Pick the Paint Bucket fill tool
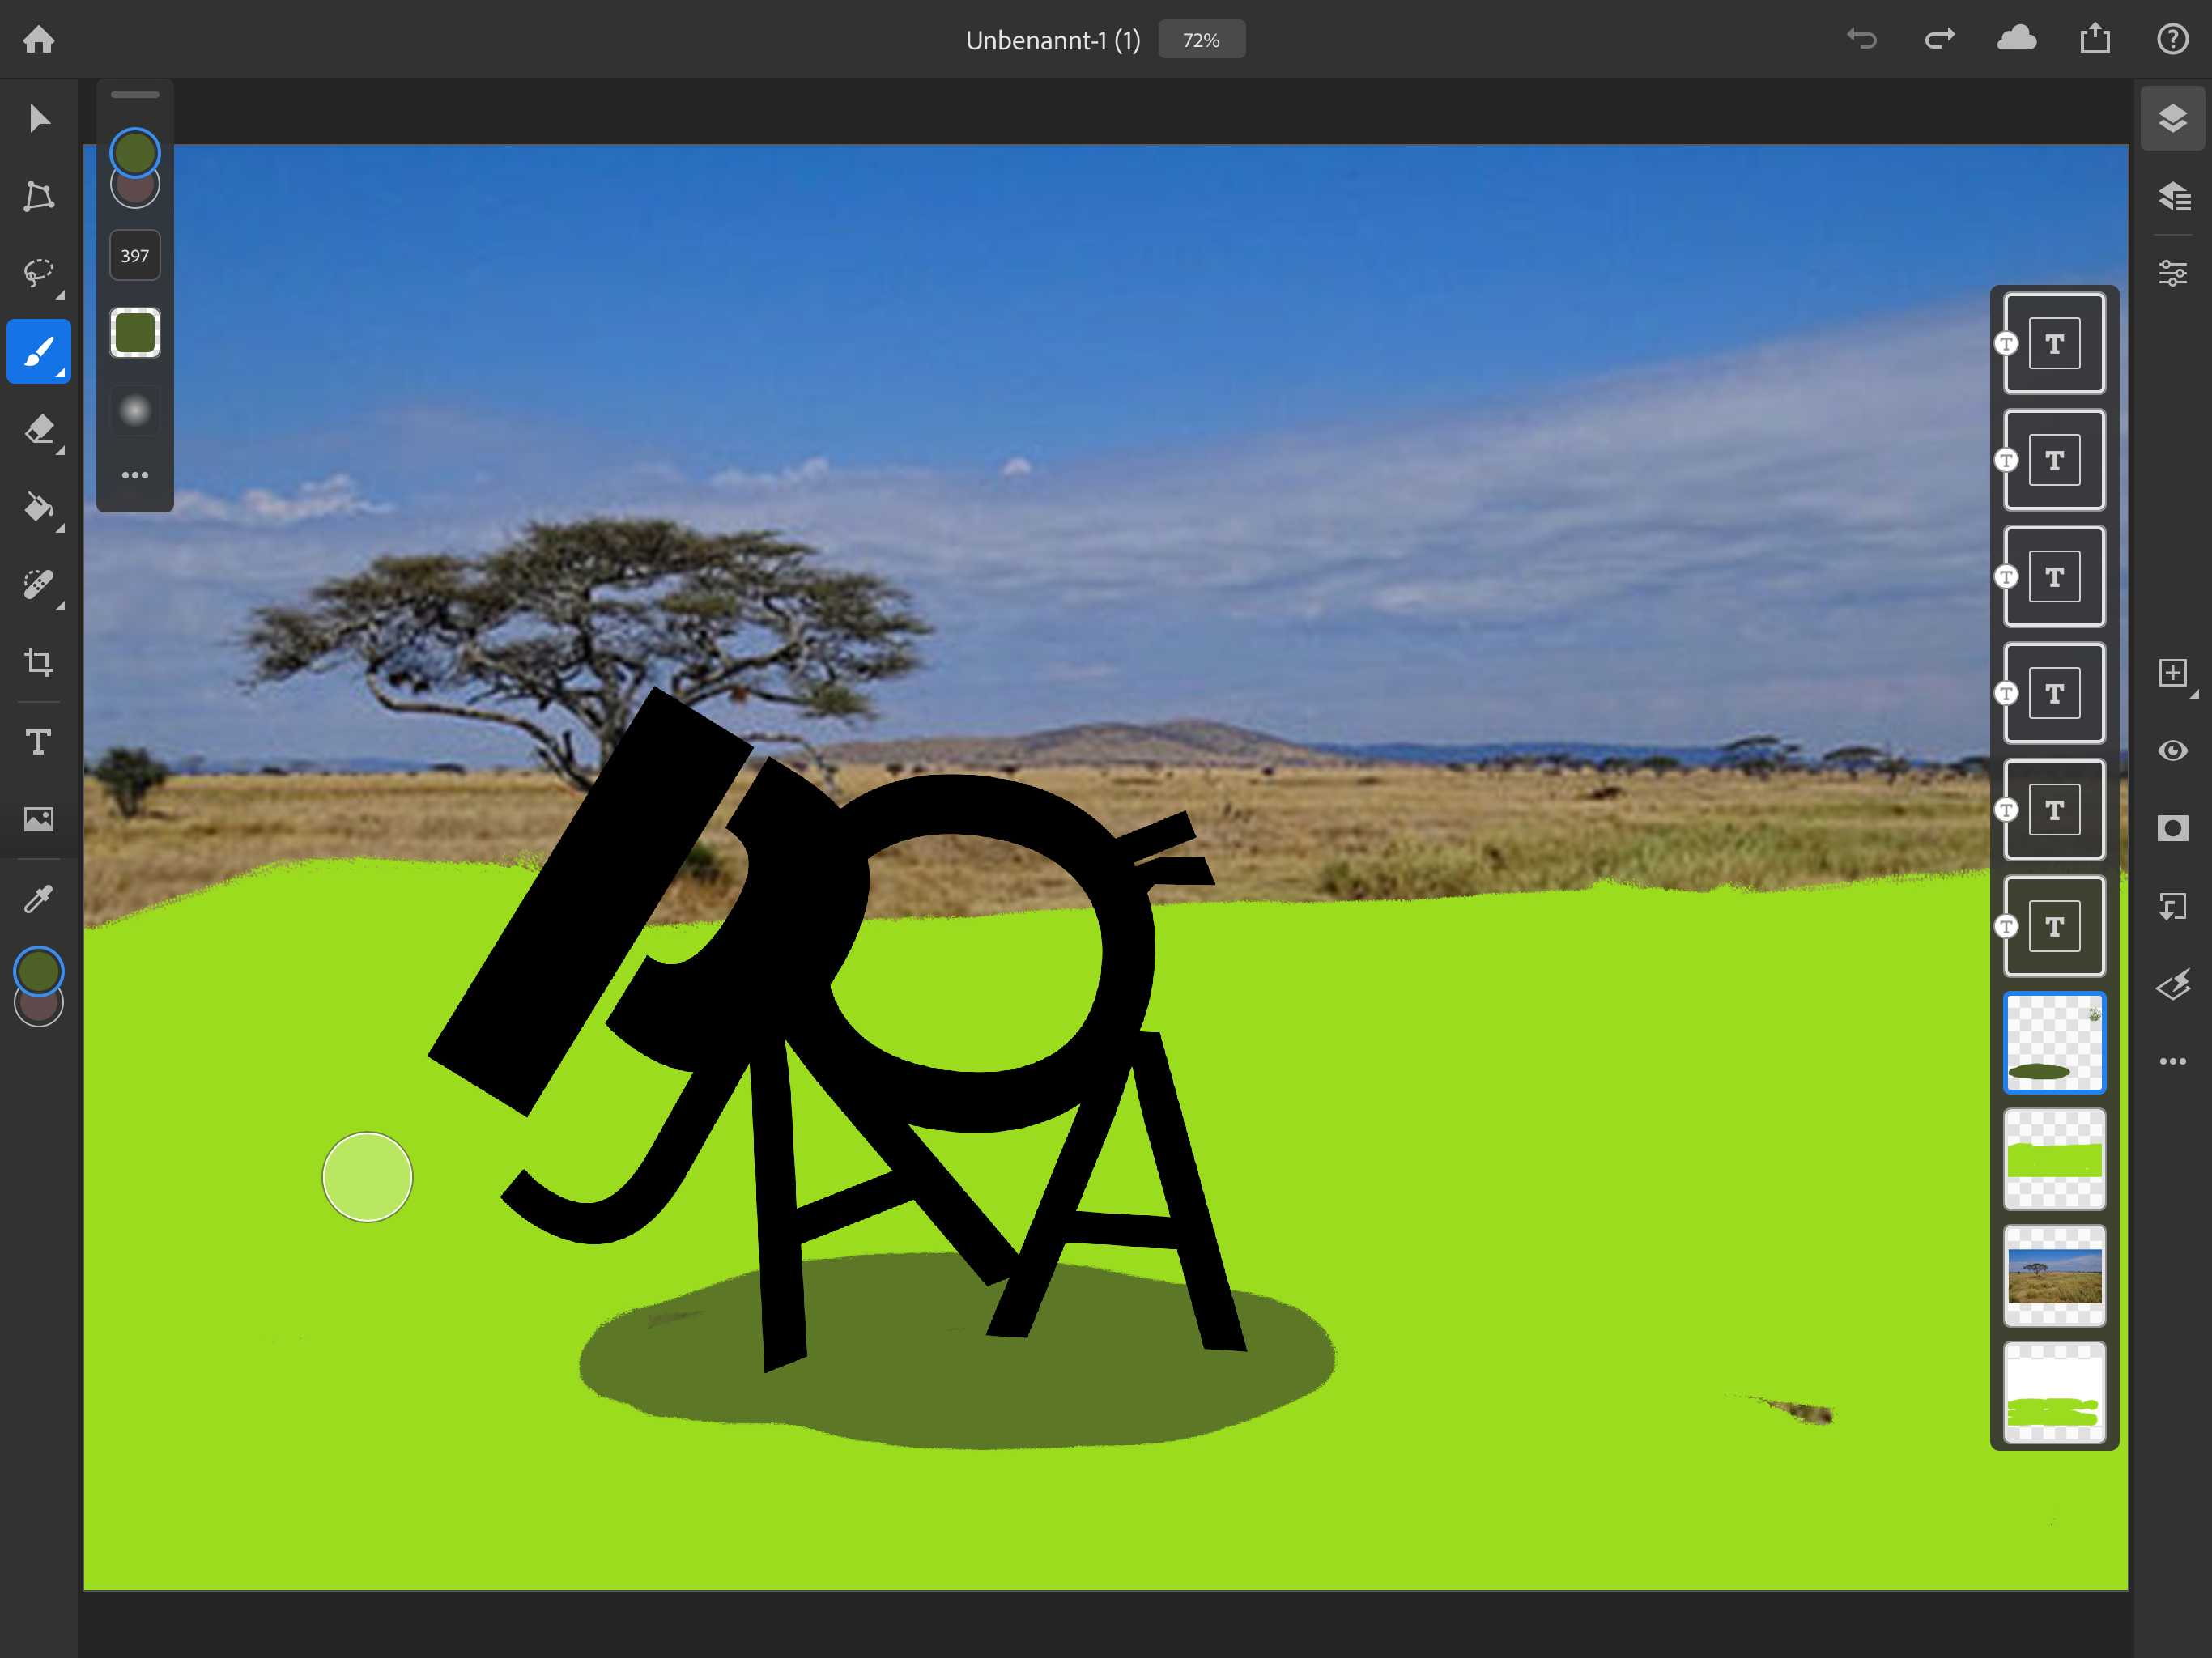This screenshot has width=2212, height=1658. click(39, 507)
